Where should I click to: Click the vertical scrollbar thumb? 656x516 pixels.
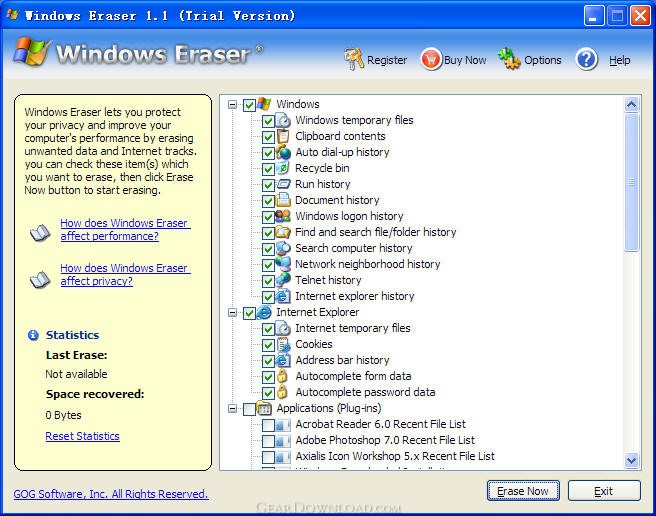pos(631,182)
